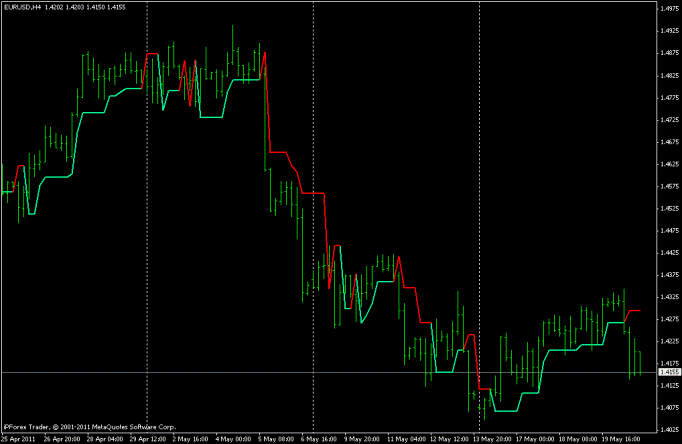Click the 1.4975 price axis label
Image resolution: width=682 pixels, height=444 pixels.
669,8
